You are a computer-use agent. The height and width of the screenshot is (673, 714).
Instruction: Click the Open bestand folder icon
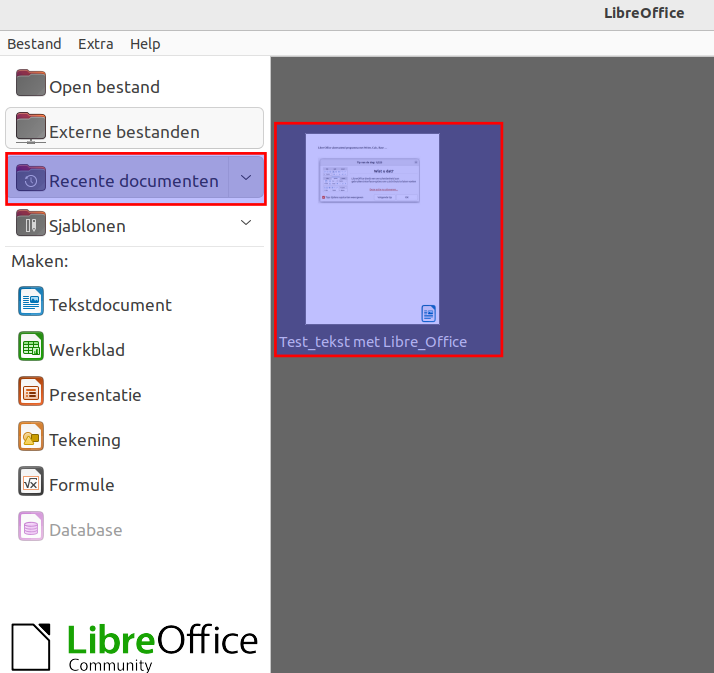pos(31,83)
